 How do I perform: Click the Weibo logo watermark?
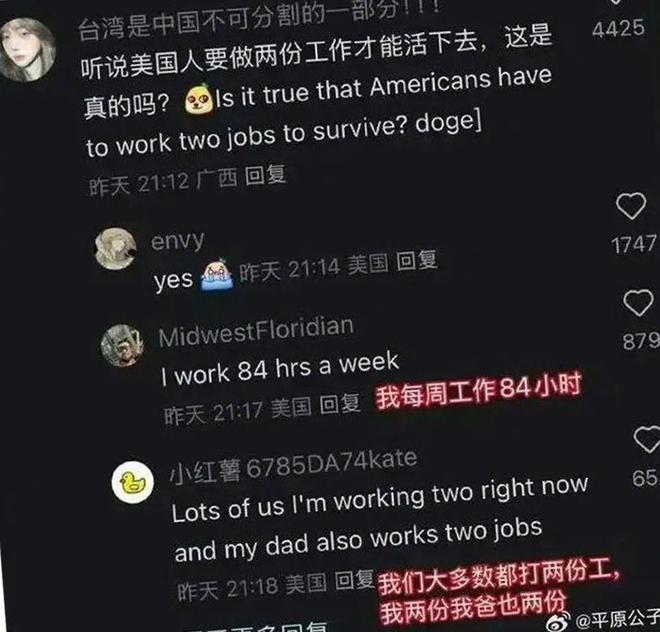click(558, 621)
